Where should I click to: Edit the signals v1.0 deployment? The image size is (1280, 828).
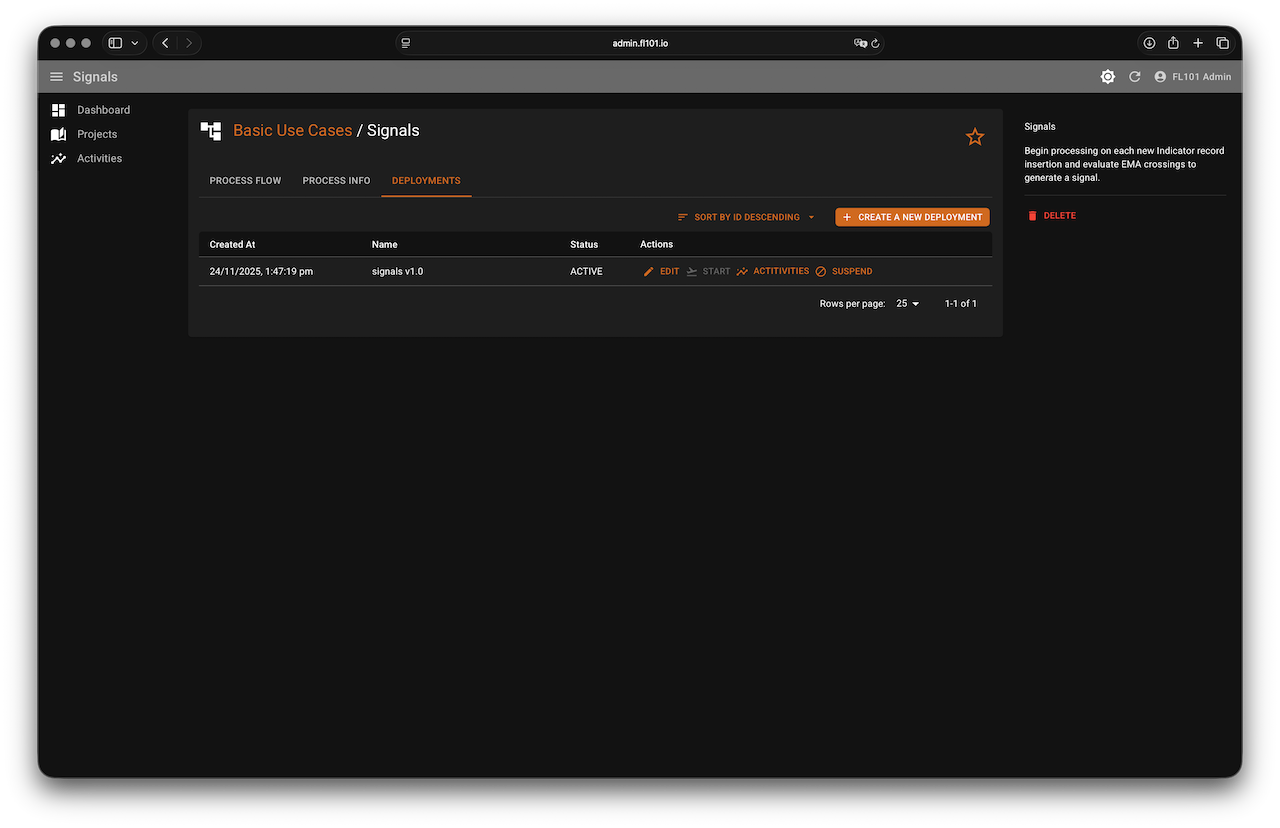tap(661, 271)
